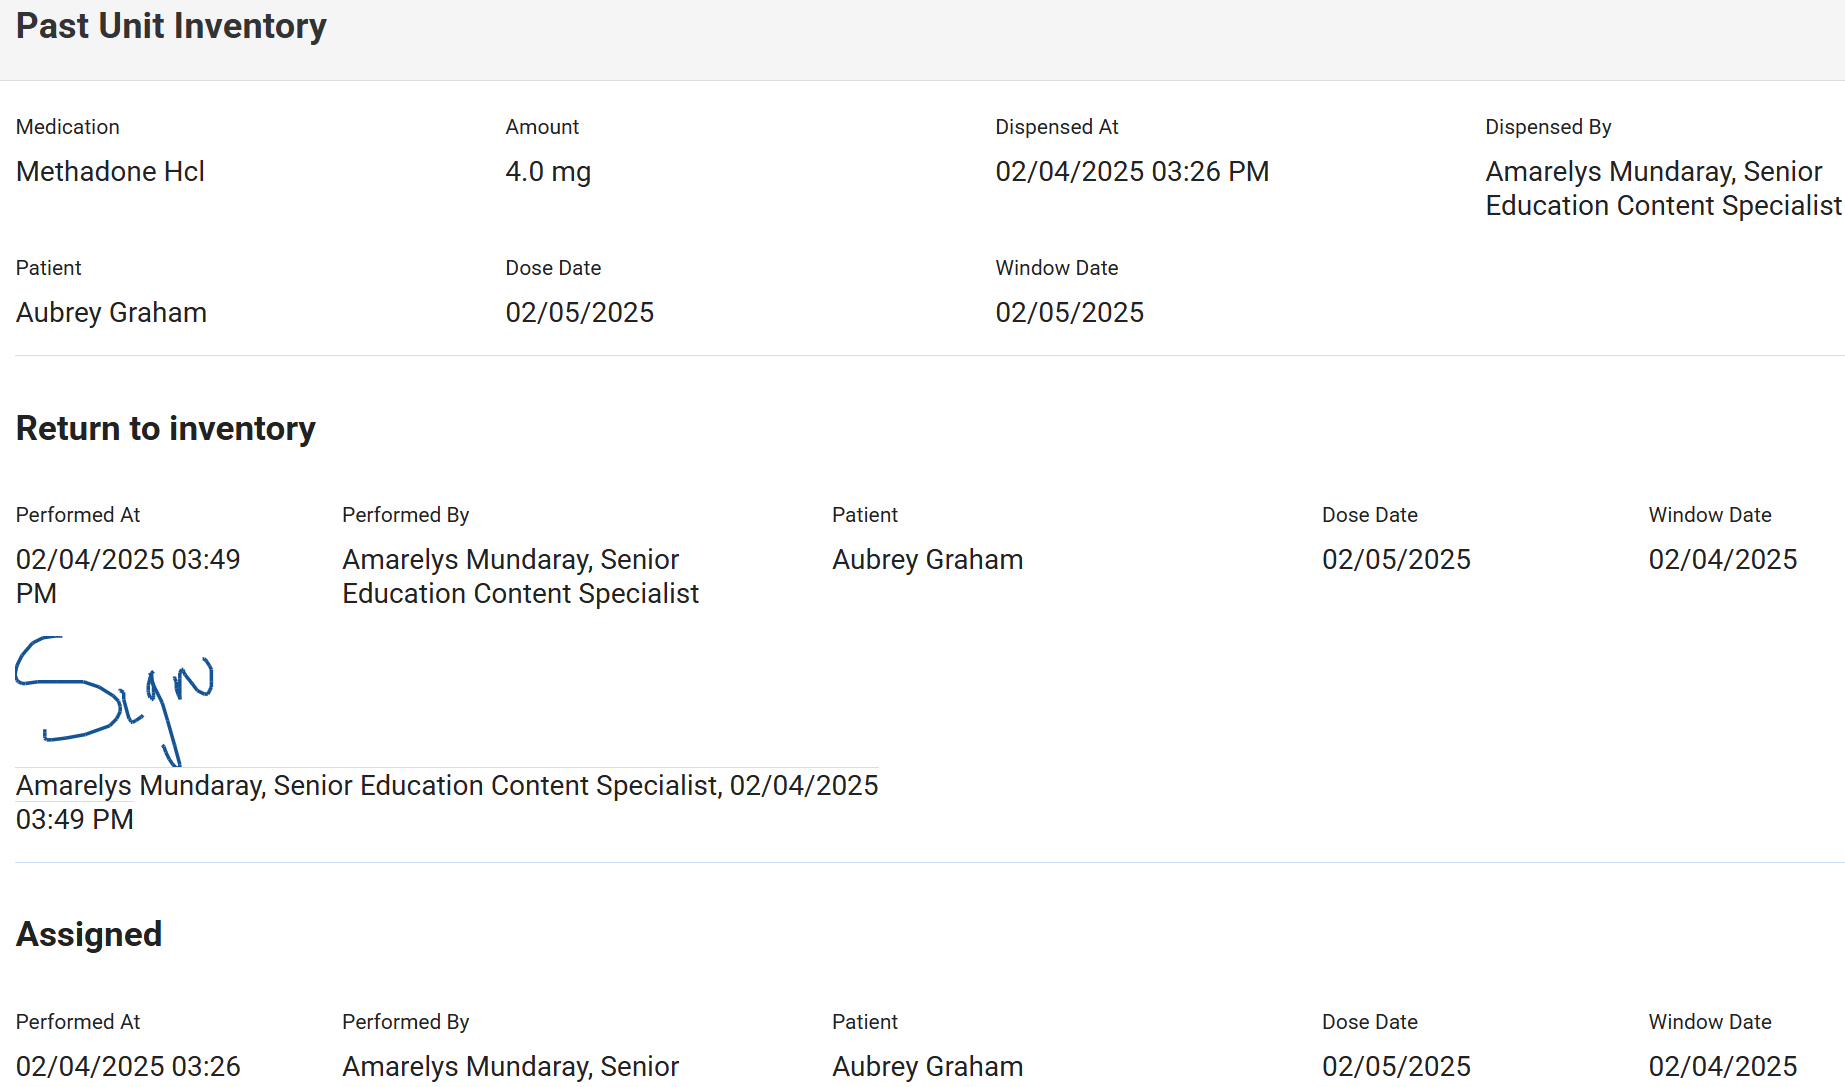Click the 4.0 mg amount value
The image size is (1845, 1087).
[x=548, y=172]
